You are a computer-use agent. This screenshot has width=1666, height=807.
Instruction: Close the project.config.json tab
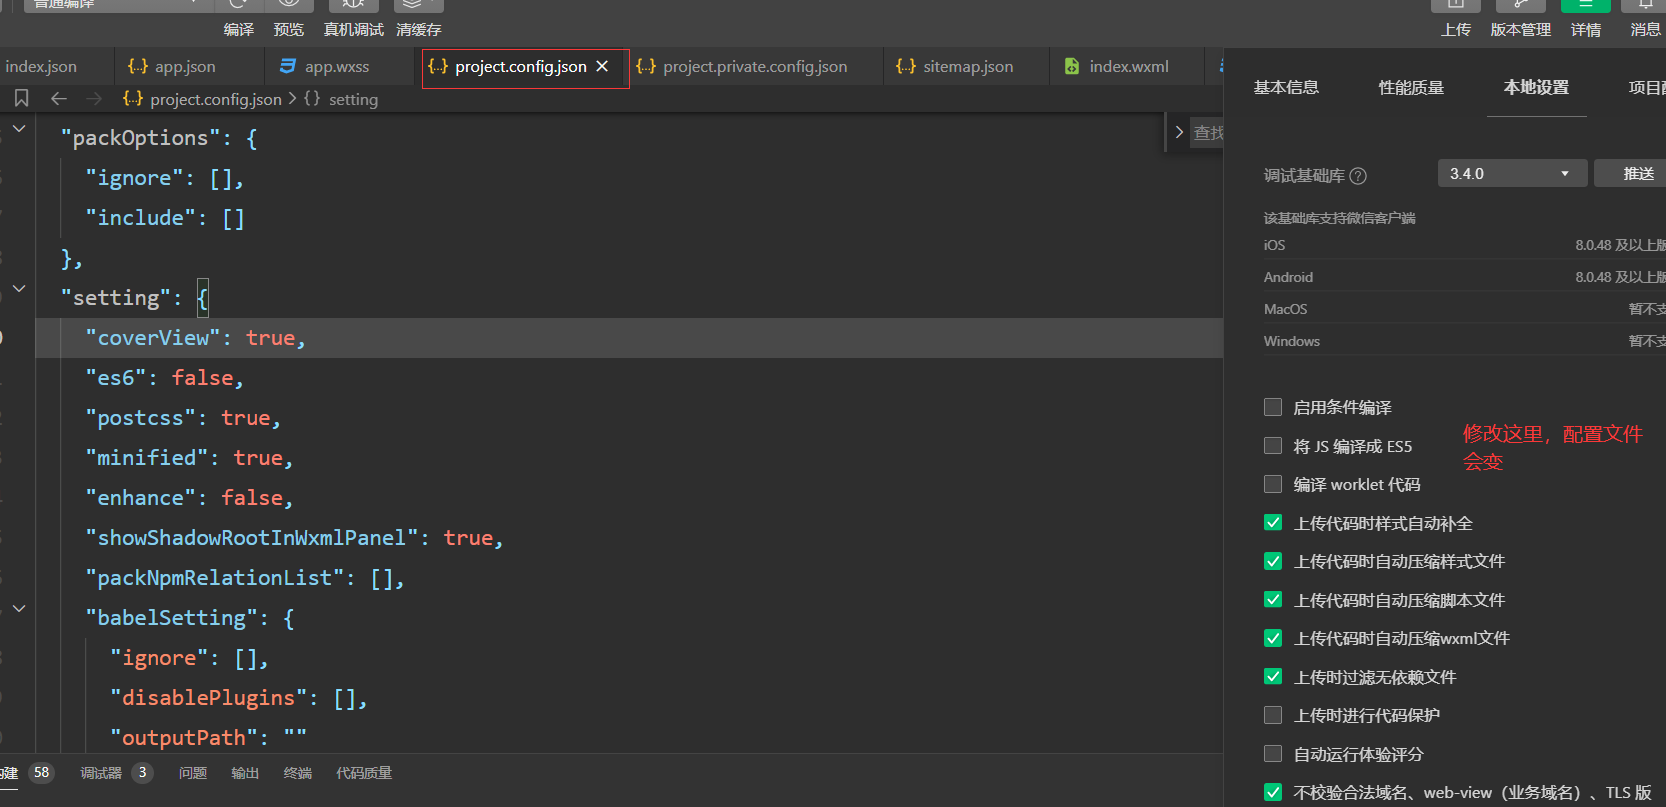(x=602, y=66)
